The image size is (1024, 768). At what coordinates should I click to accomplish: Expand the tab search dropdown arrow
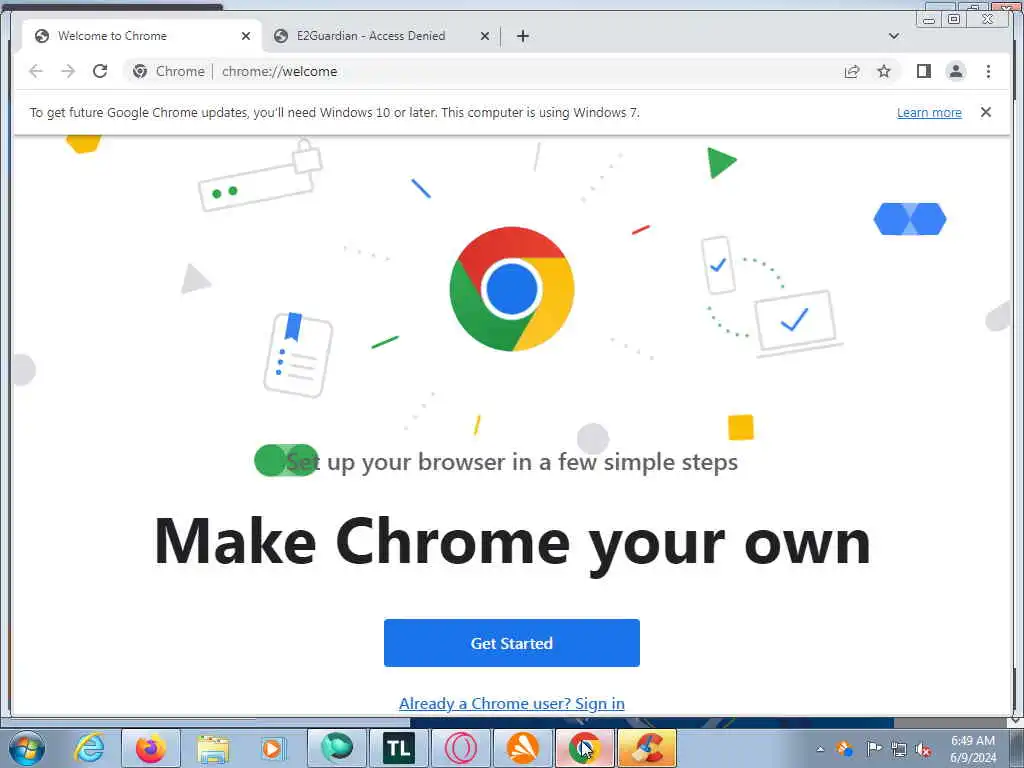click(893, 36)
